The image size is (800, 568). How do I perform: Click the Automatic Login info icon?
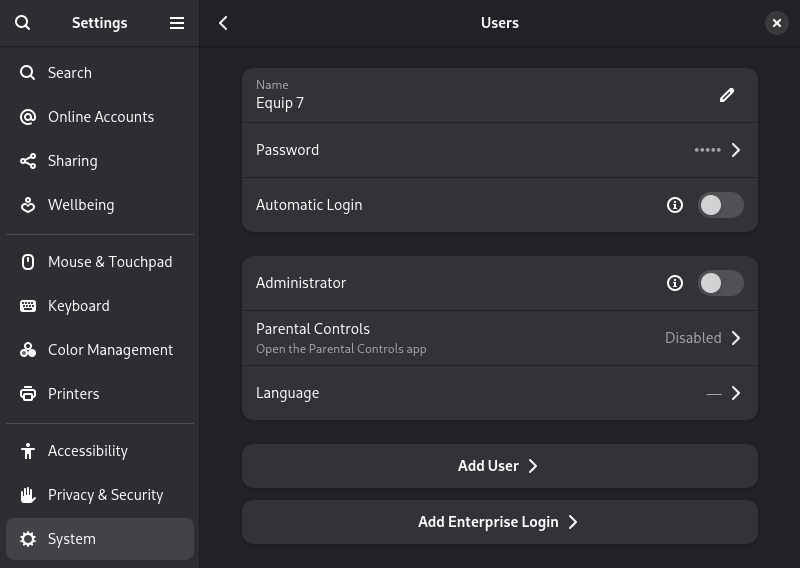pyautogui.click(x=675, y=205)
